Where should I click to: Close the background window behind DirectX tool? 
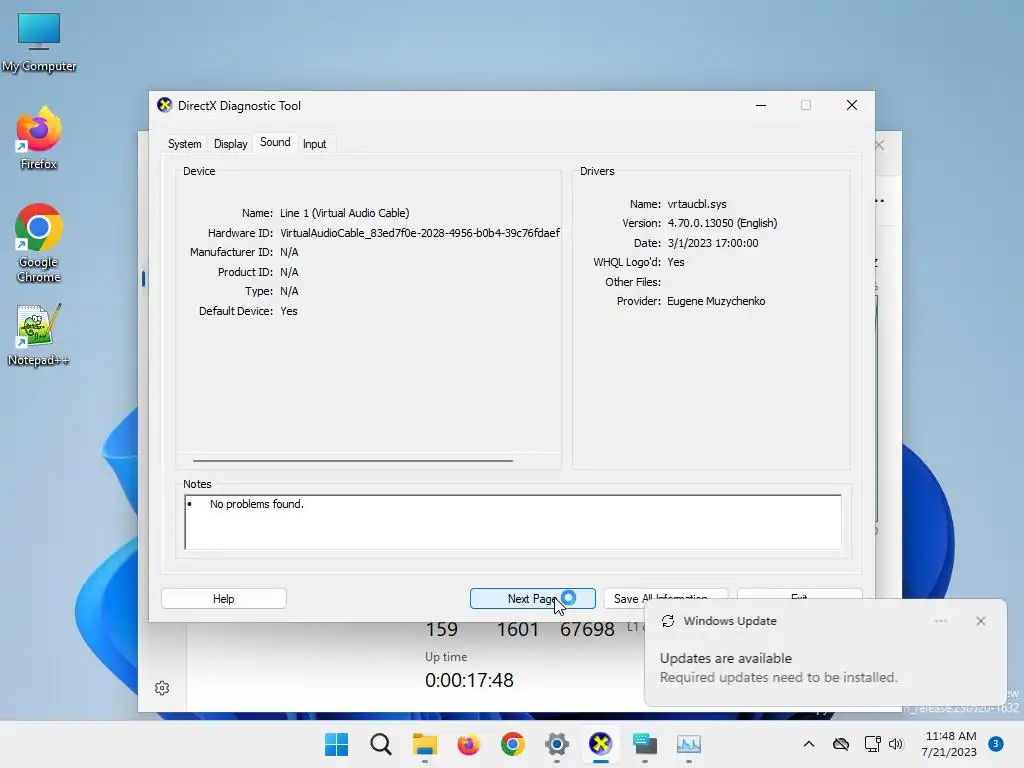[880, 145]
